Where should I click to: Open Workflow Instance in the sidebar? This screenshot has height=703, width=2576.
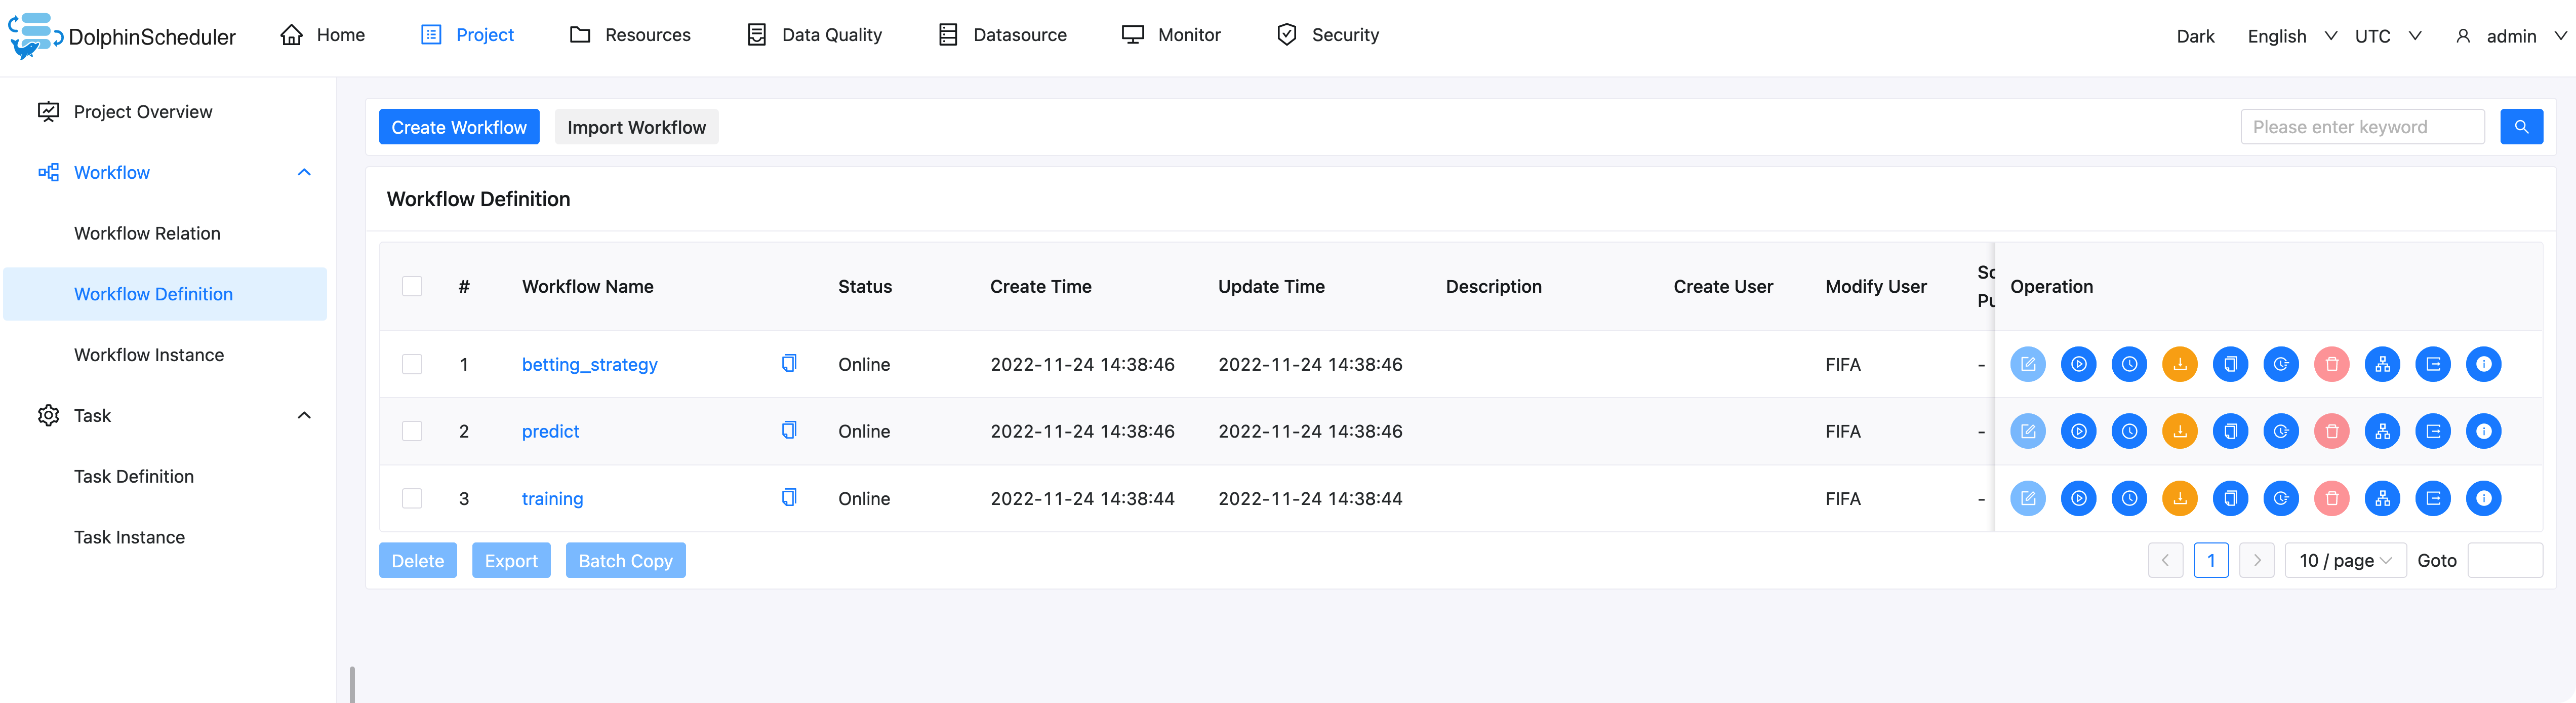pos(149,355)
